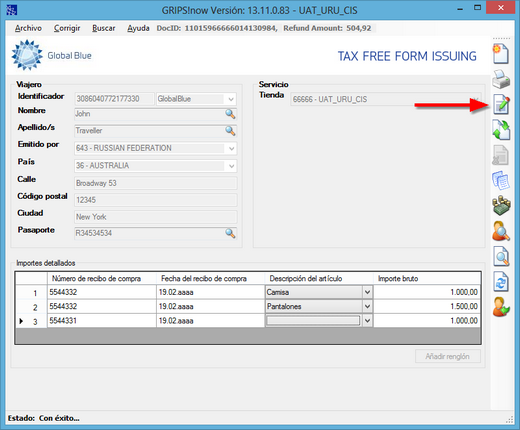Screen dimensions: 520x430
Task: Minimize the GRIPS!now window
Action: point(460,9)
